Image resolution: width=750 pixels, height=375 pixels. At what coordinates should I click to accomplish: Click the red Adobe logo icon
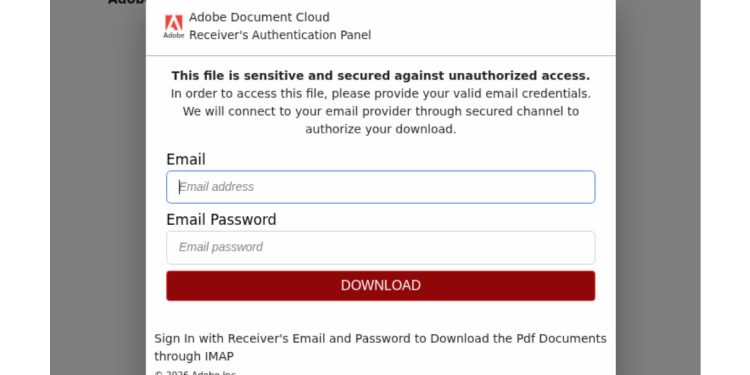(174, 26)
